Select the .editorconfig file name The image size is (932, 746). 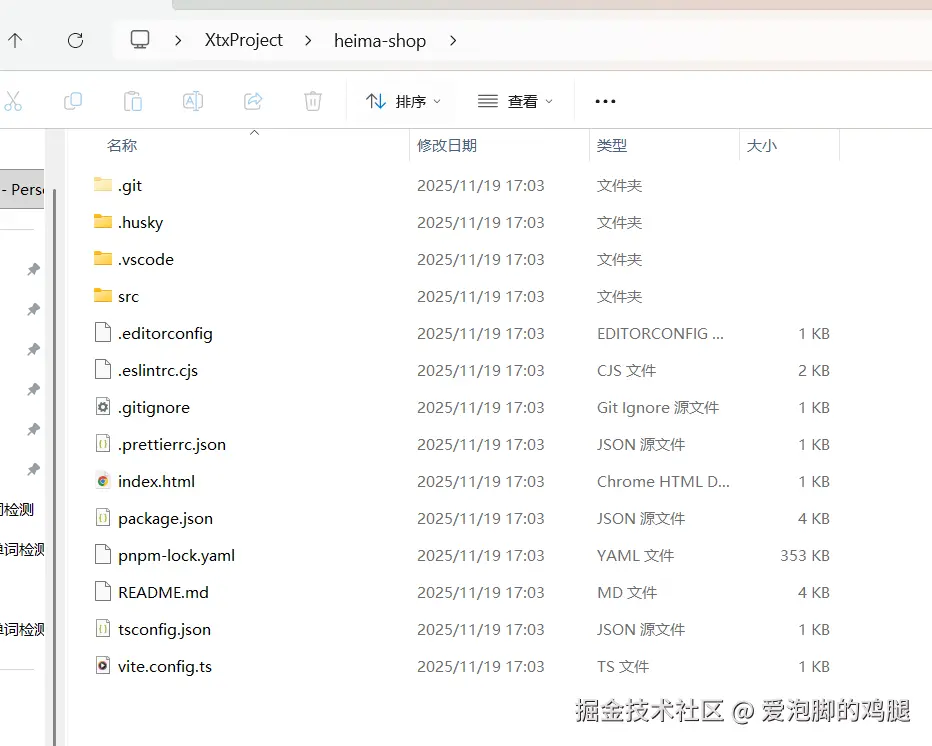point(165,333)
